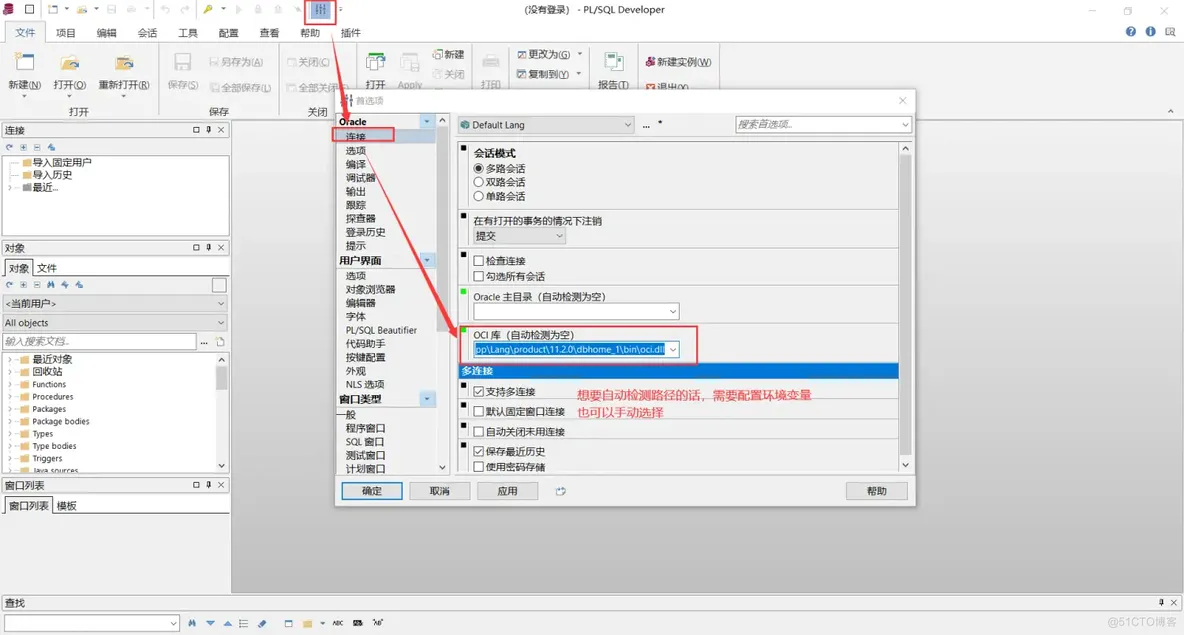Click the reset icon next to 应用 button

click(560, 491)
